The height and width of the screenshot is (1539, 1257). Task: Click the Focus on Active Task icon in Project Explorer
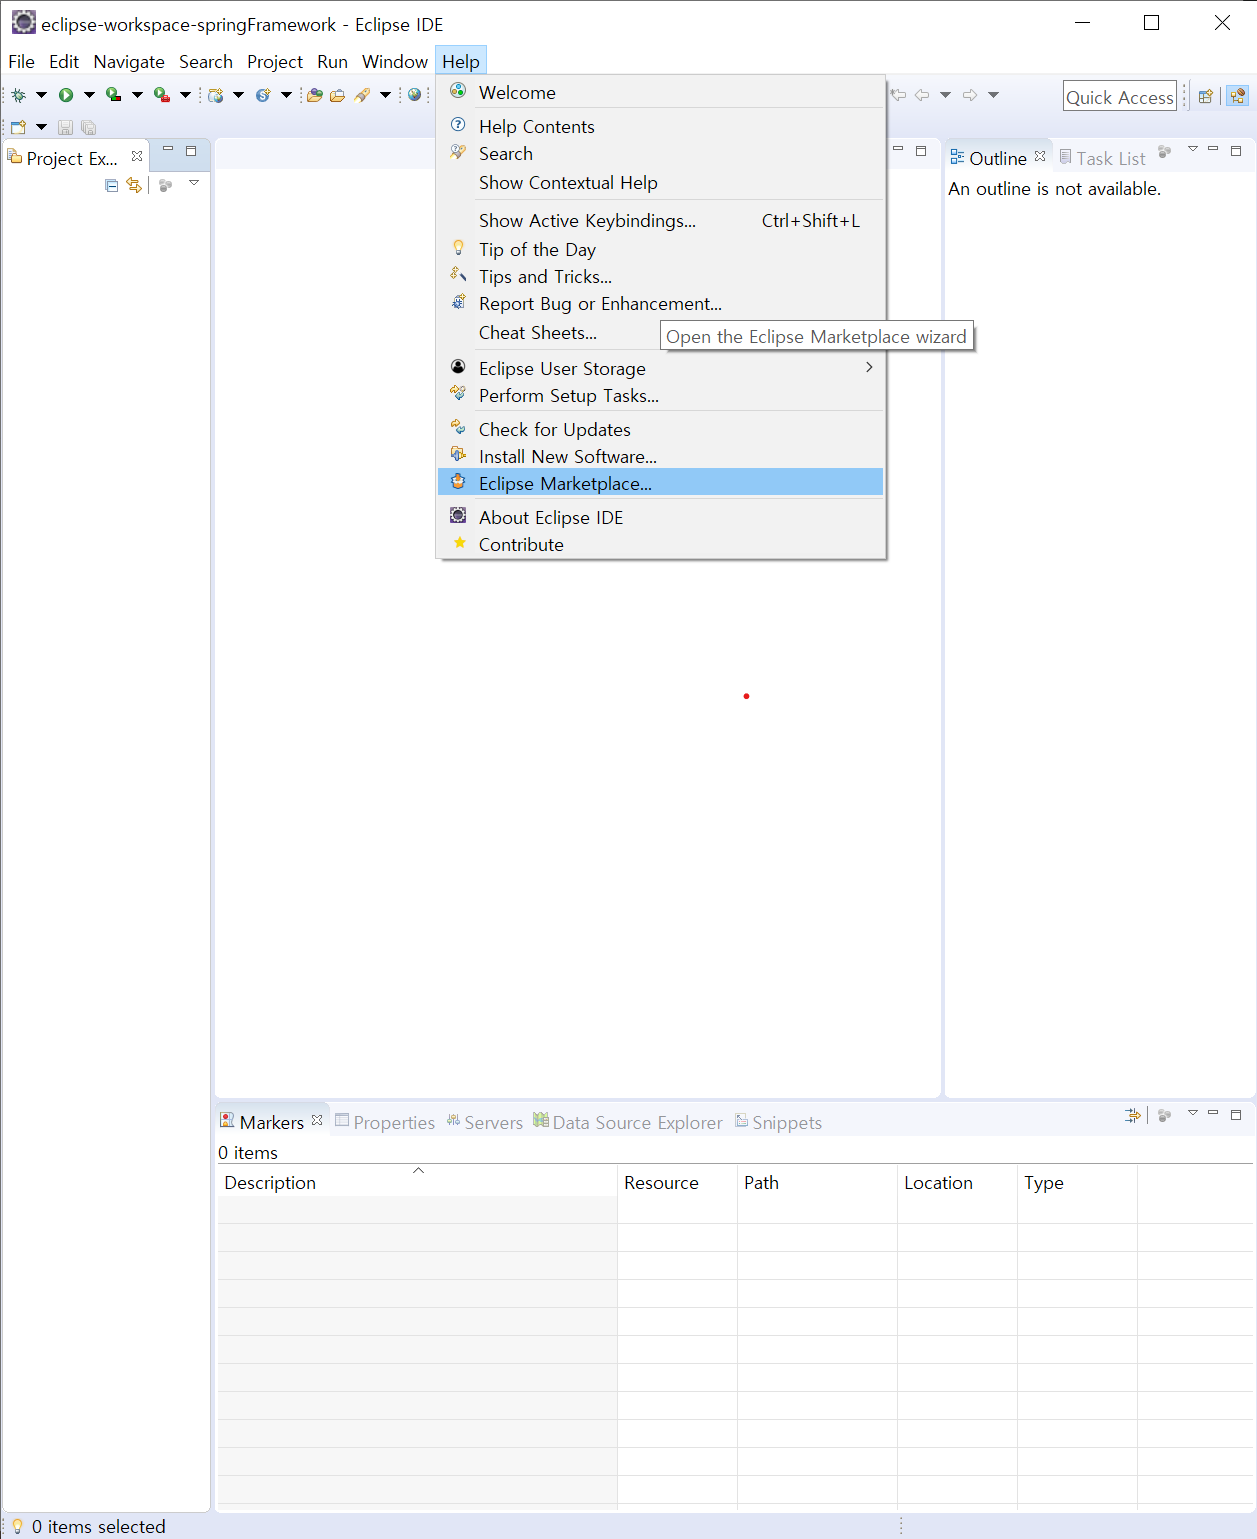coord(166,185)
